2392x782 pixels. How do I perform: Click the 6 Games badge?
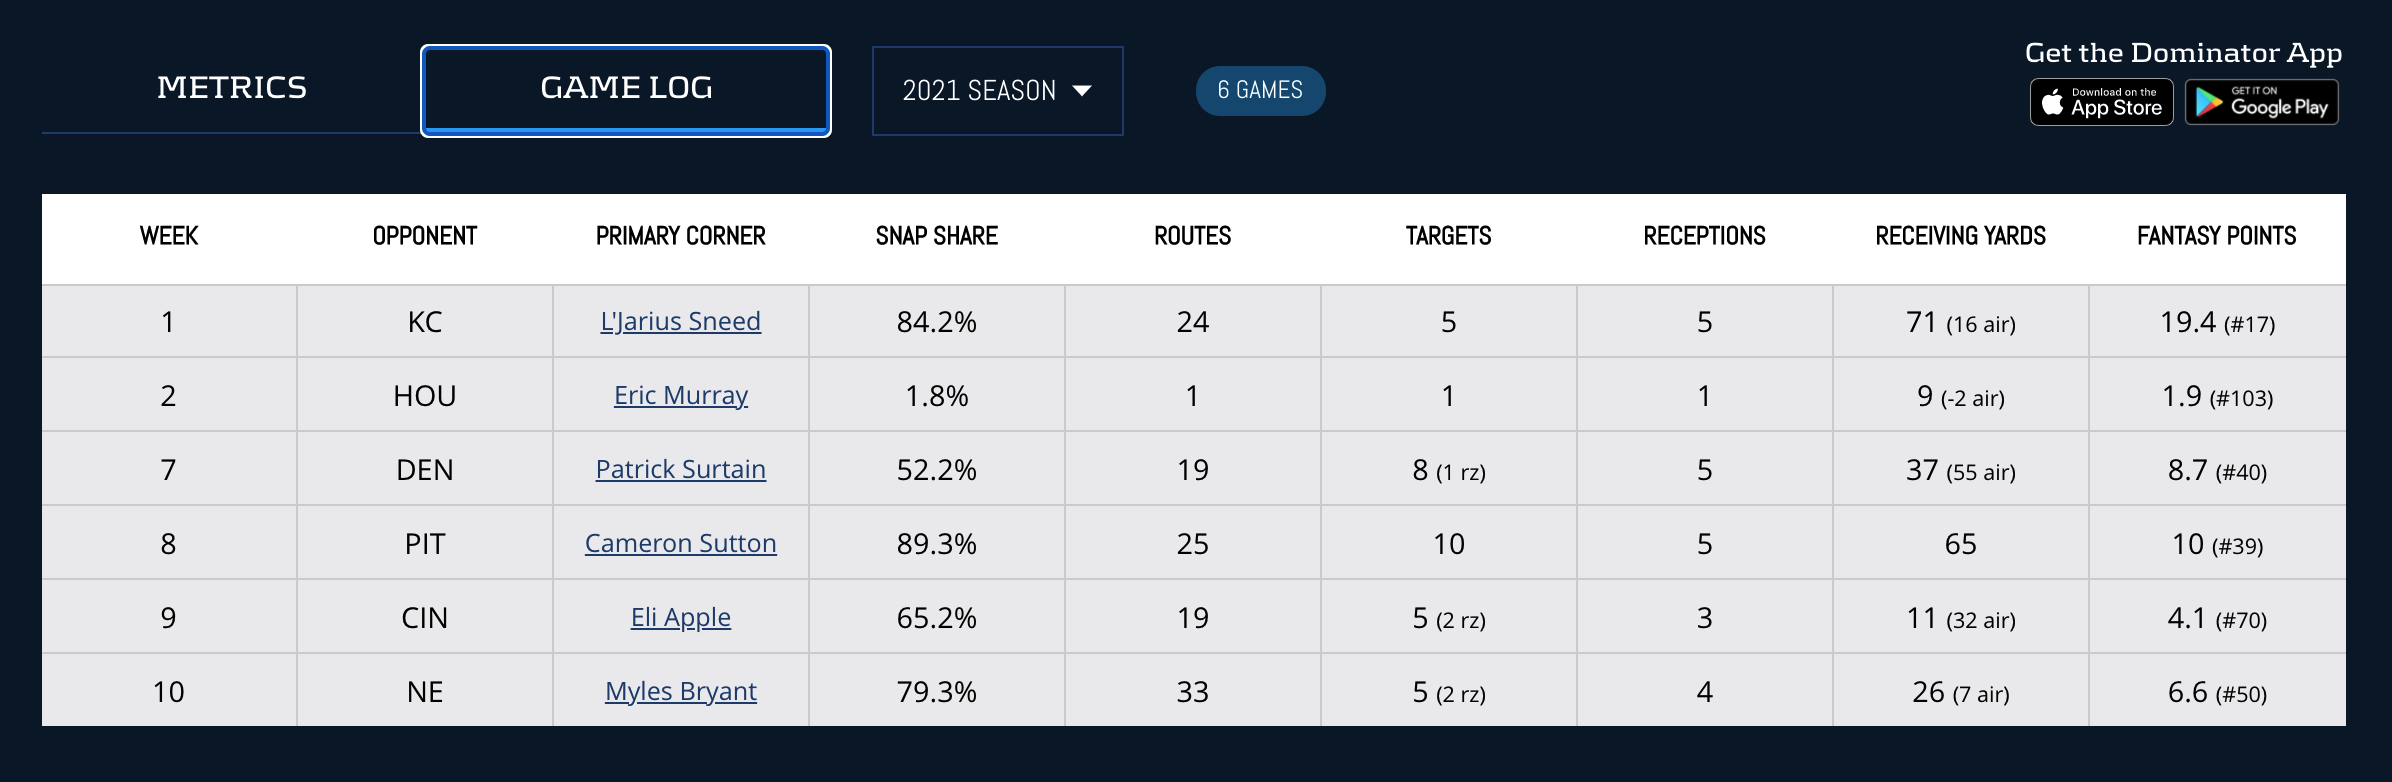click(1260, 91)
